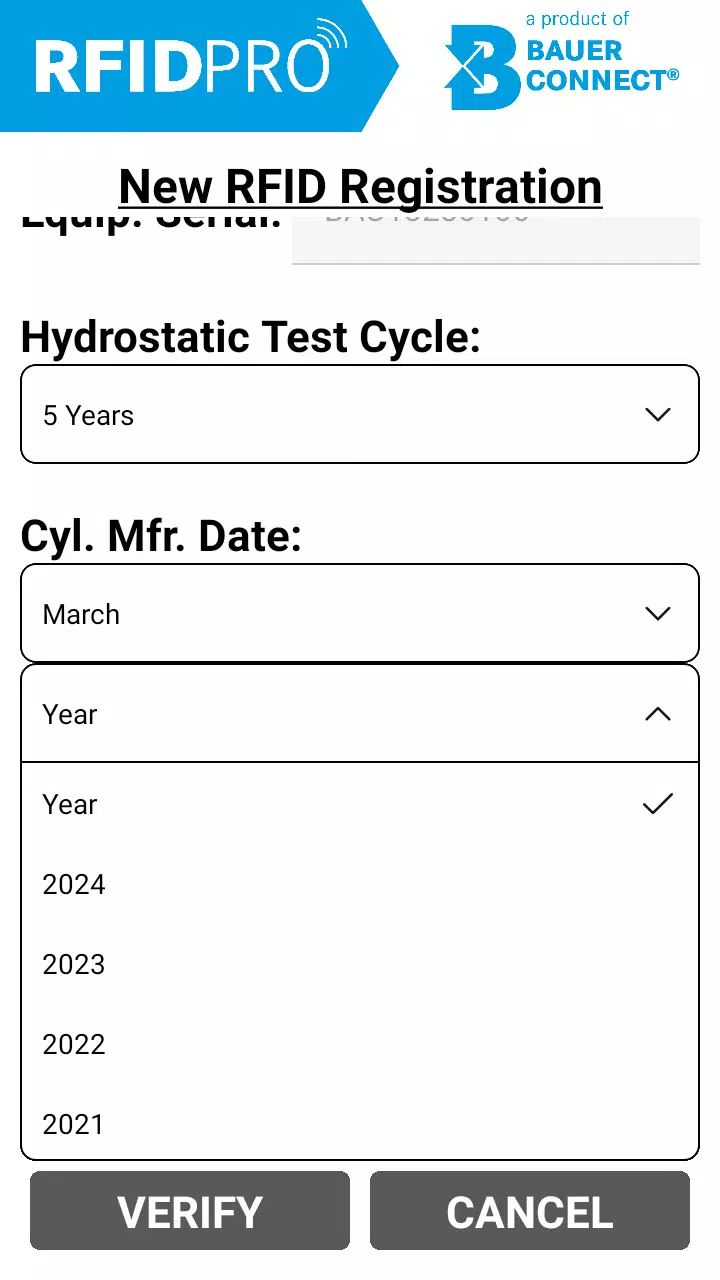Click the Bauer Connect brand text
Screen dimensions: 720x1280
(602, 64)
